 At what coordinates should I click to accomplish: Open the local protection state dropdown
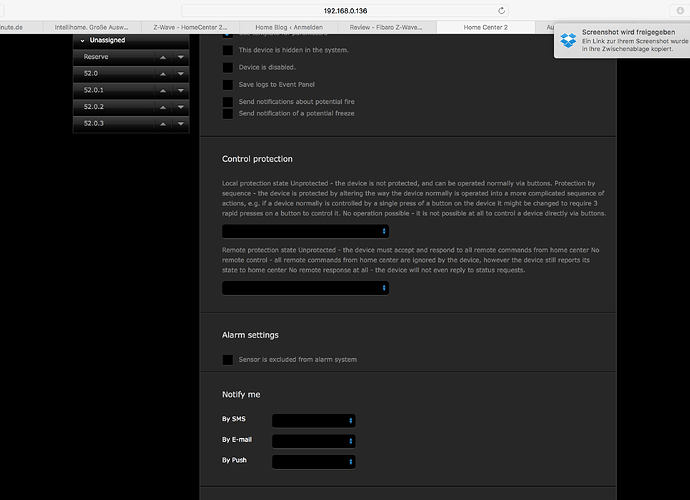point(305,231)
